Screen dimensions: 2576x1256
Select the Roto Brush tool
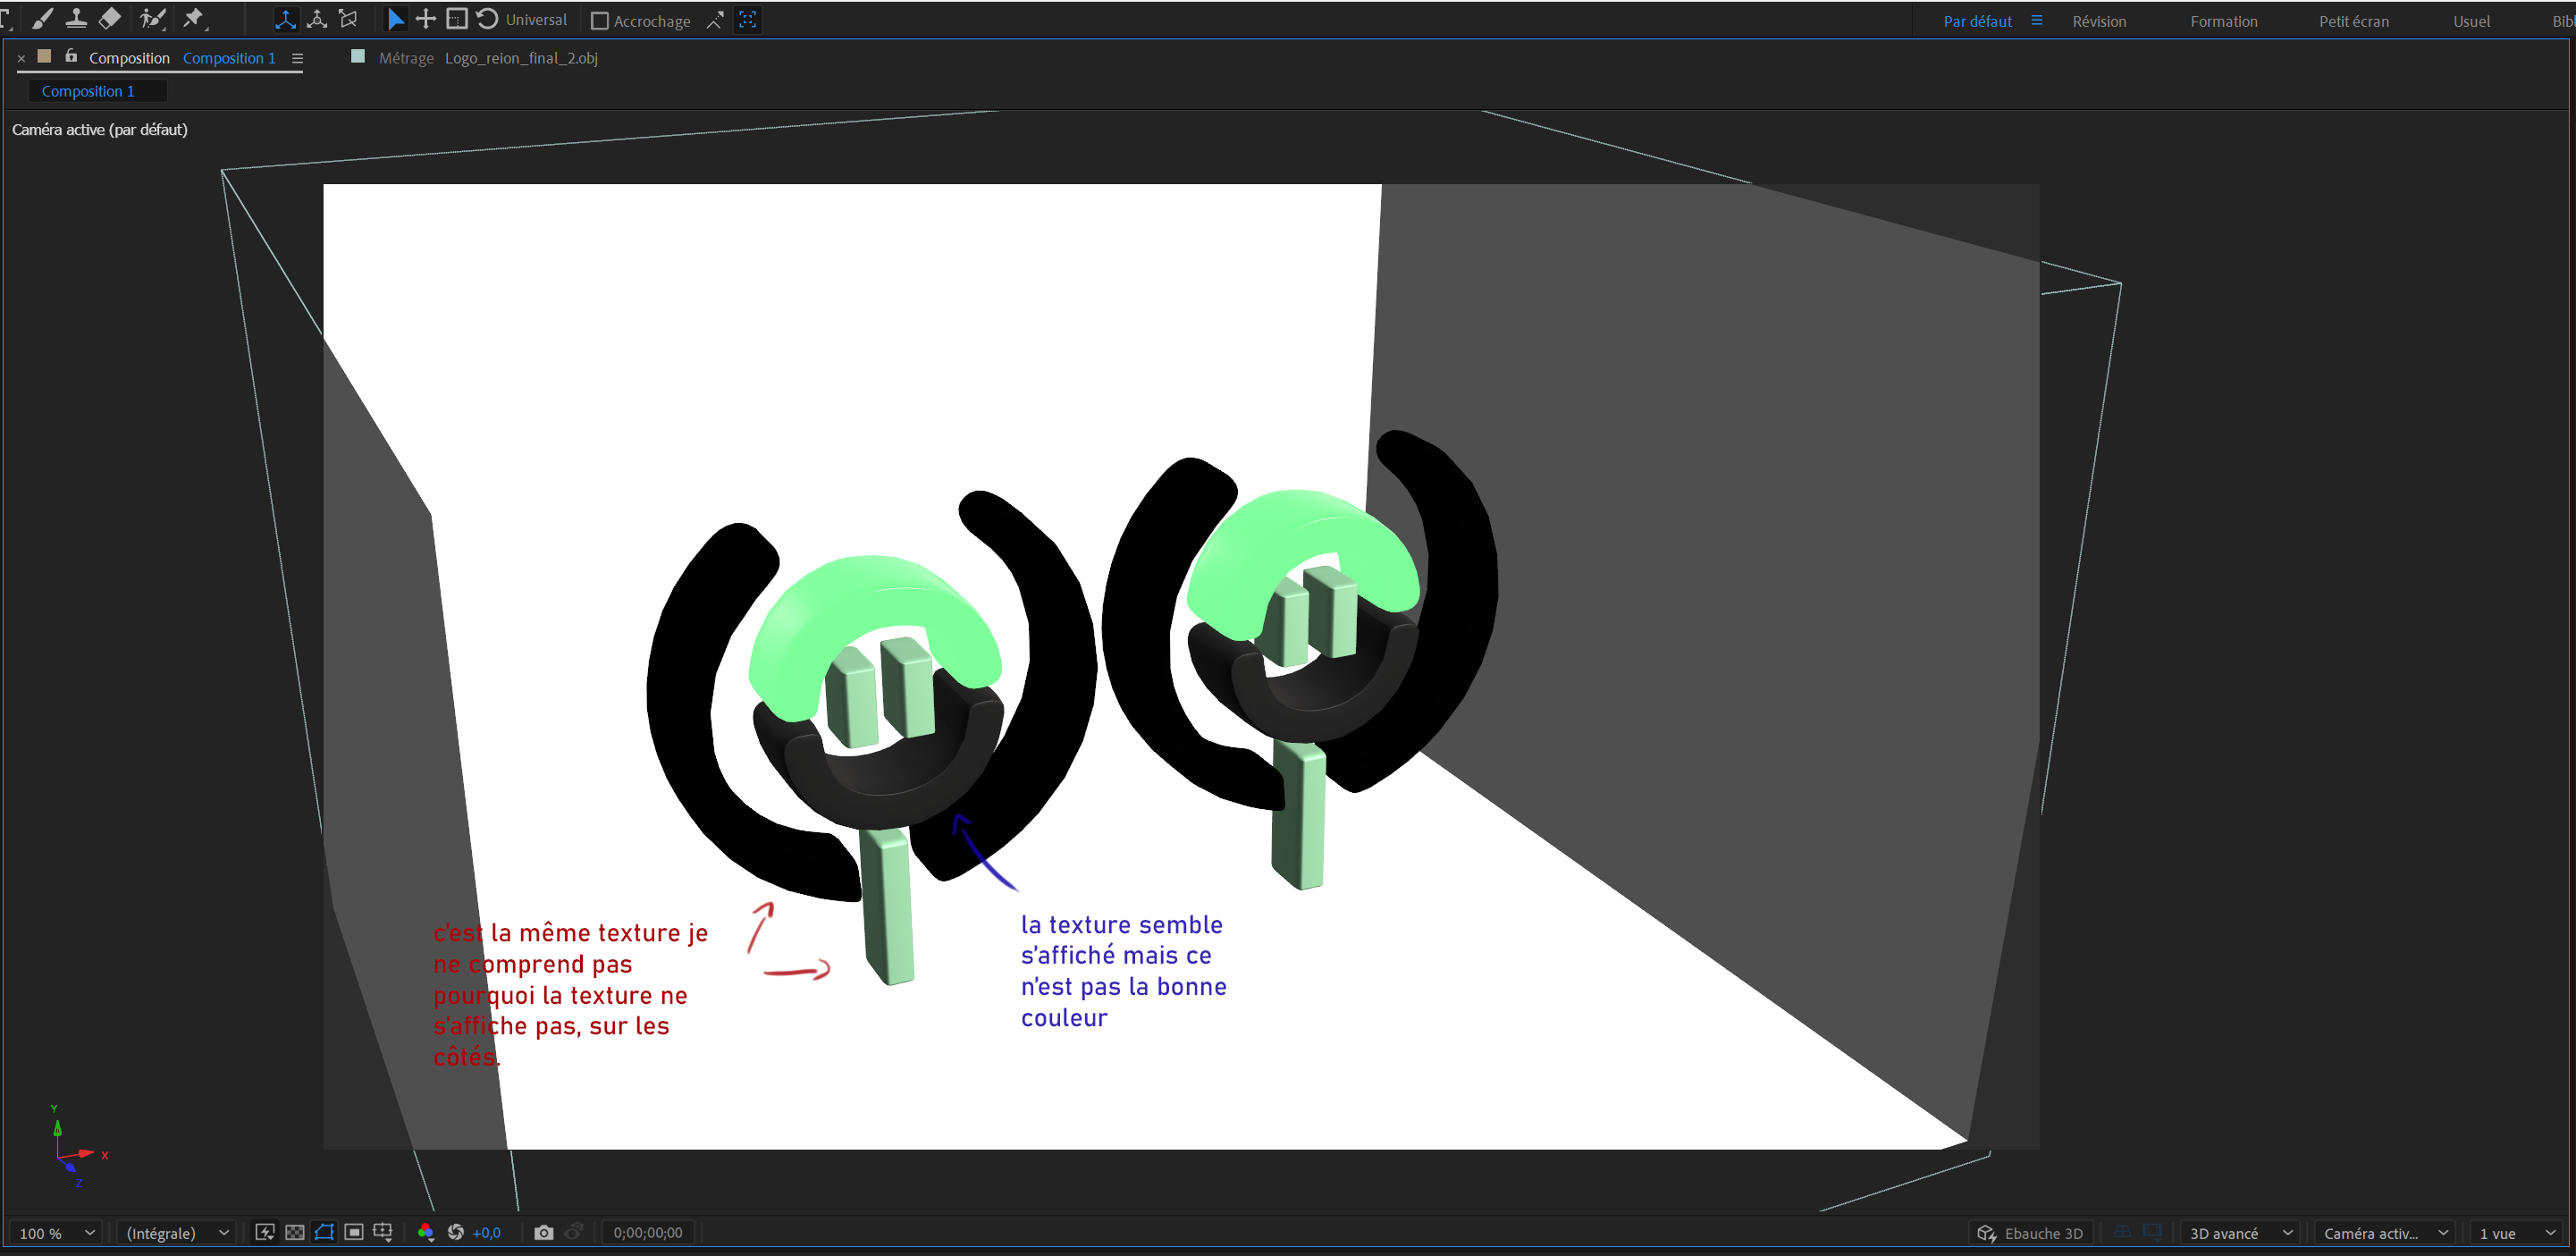(152, 19)
